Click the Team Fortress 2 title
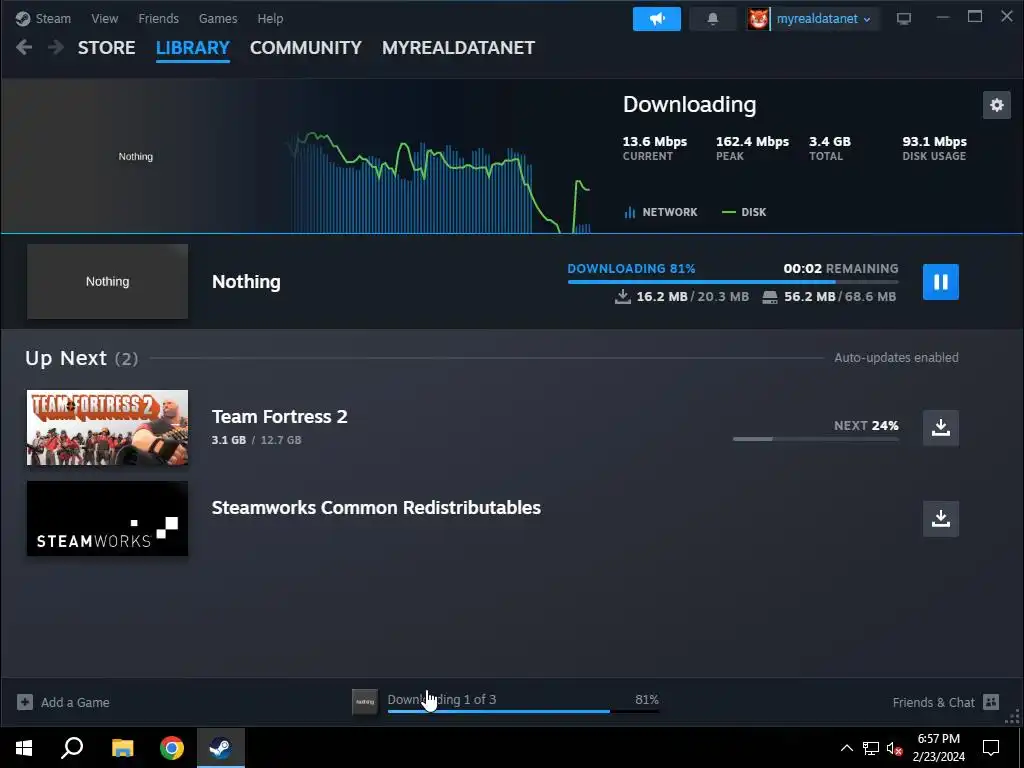Image resolution: width=1024 pixels, height=768 pixels. (280, 417)
